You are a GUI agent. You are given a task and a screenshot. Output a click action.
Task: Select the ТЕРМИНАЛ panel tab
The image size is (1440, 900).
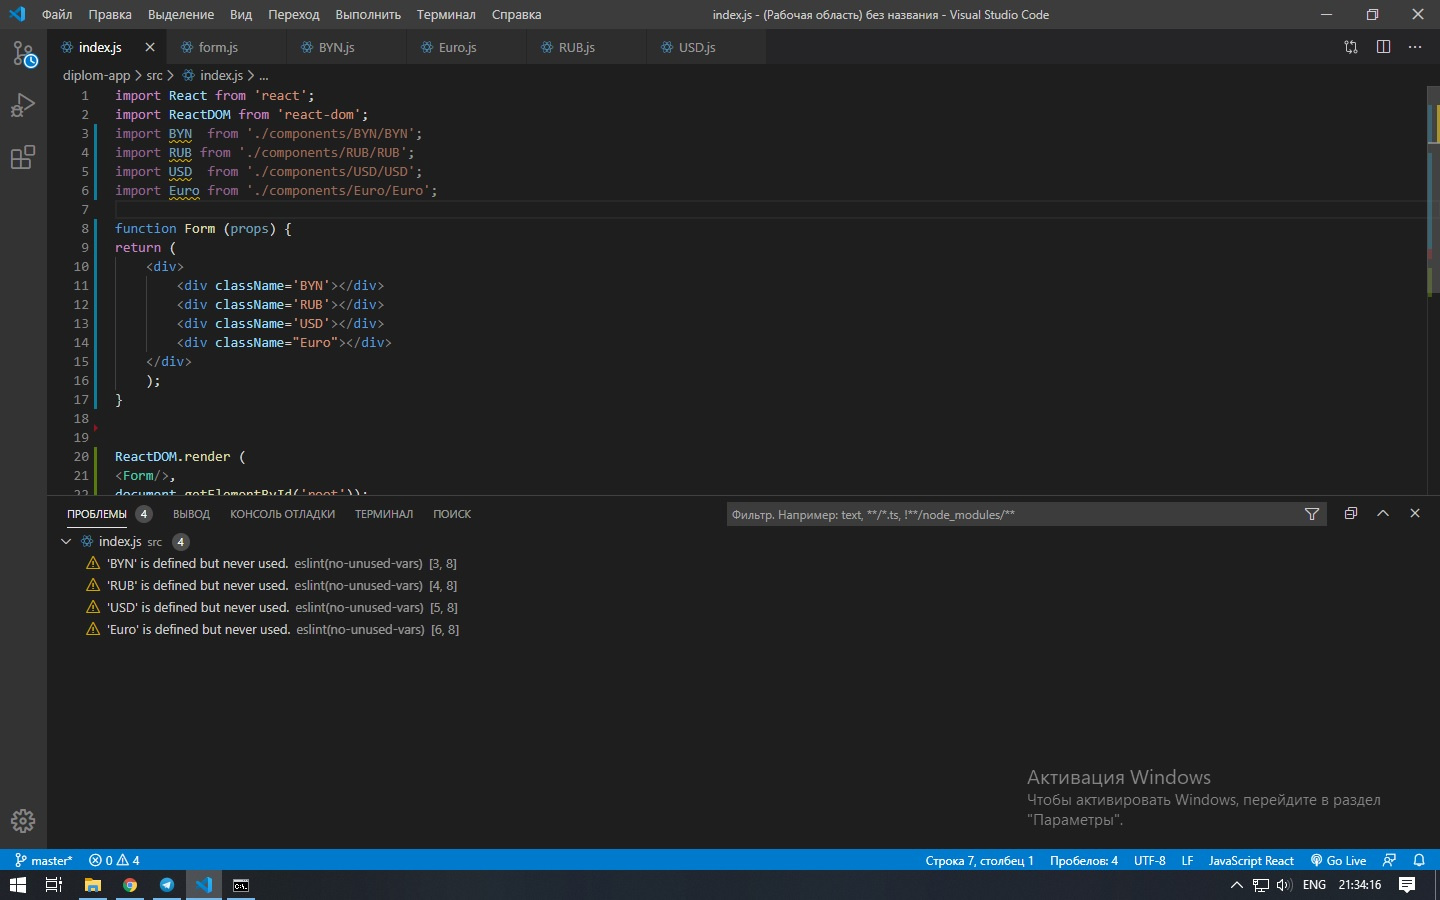[384, 514]
